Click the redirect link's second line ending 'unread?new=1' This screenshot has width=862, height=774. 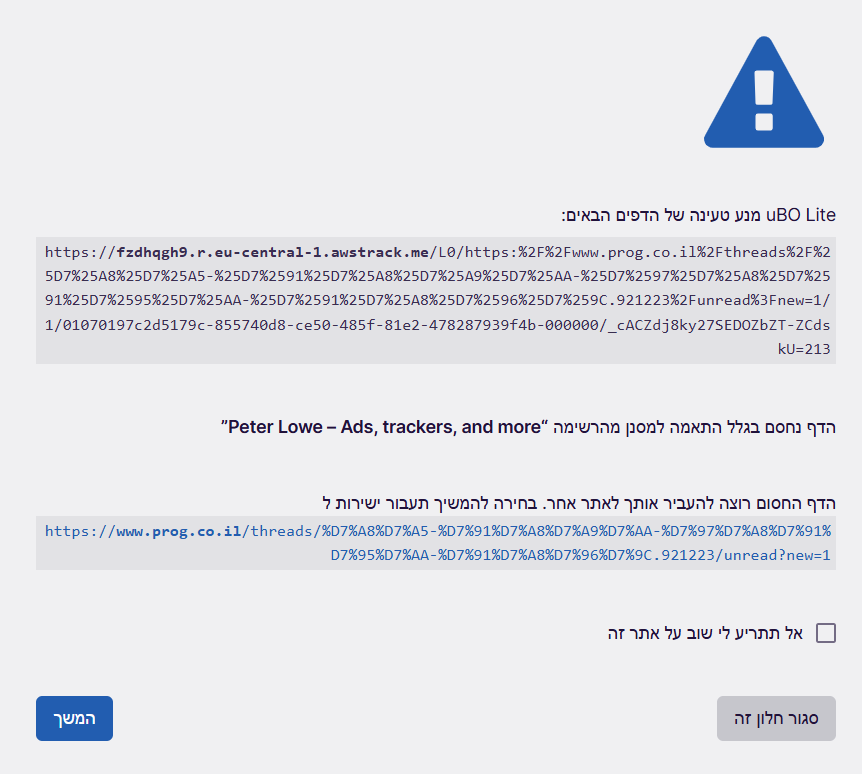580,554
